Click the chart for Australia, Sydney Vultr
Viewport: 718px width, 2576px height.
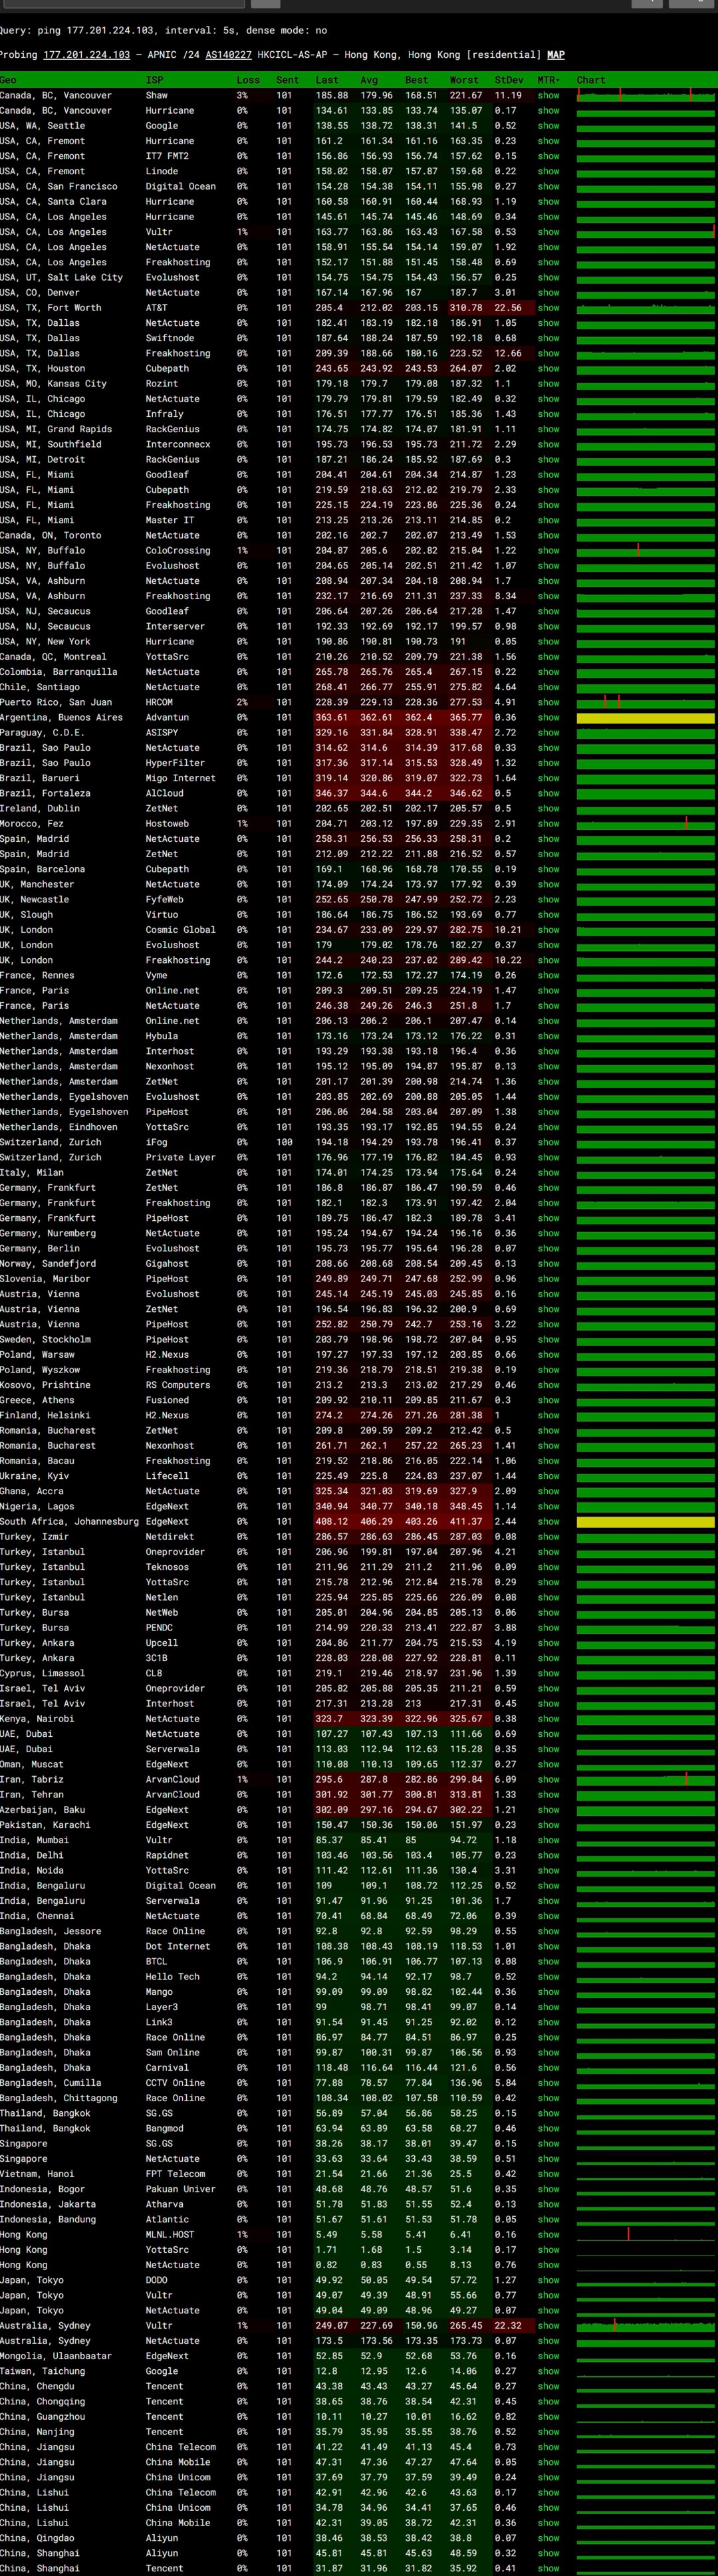click(646, 2326)
